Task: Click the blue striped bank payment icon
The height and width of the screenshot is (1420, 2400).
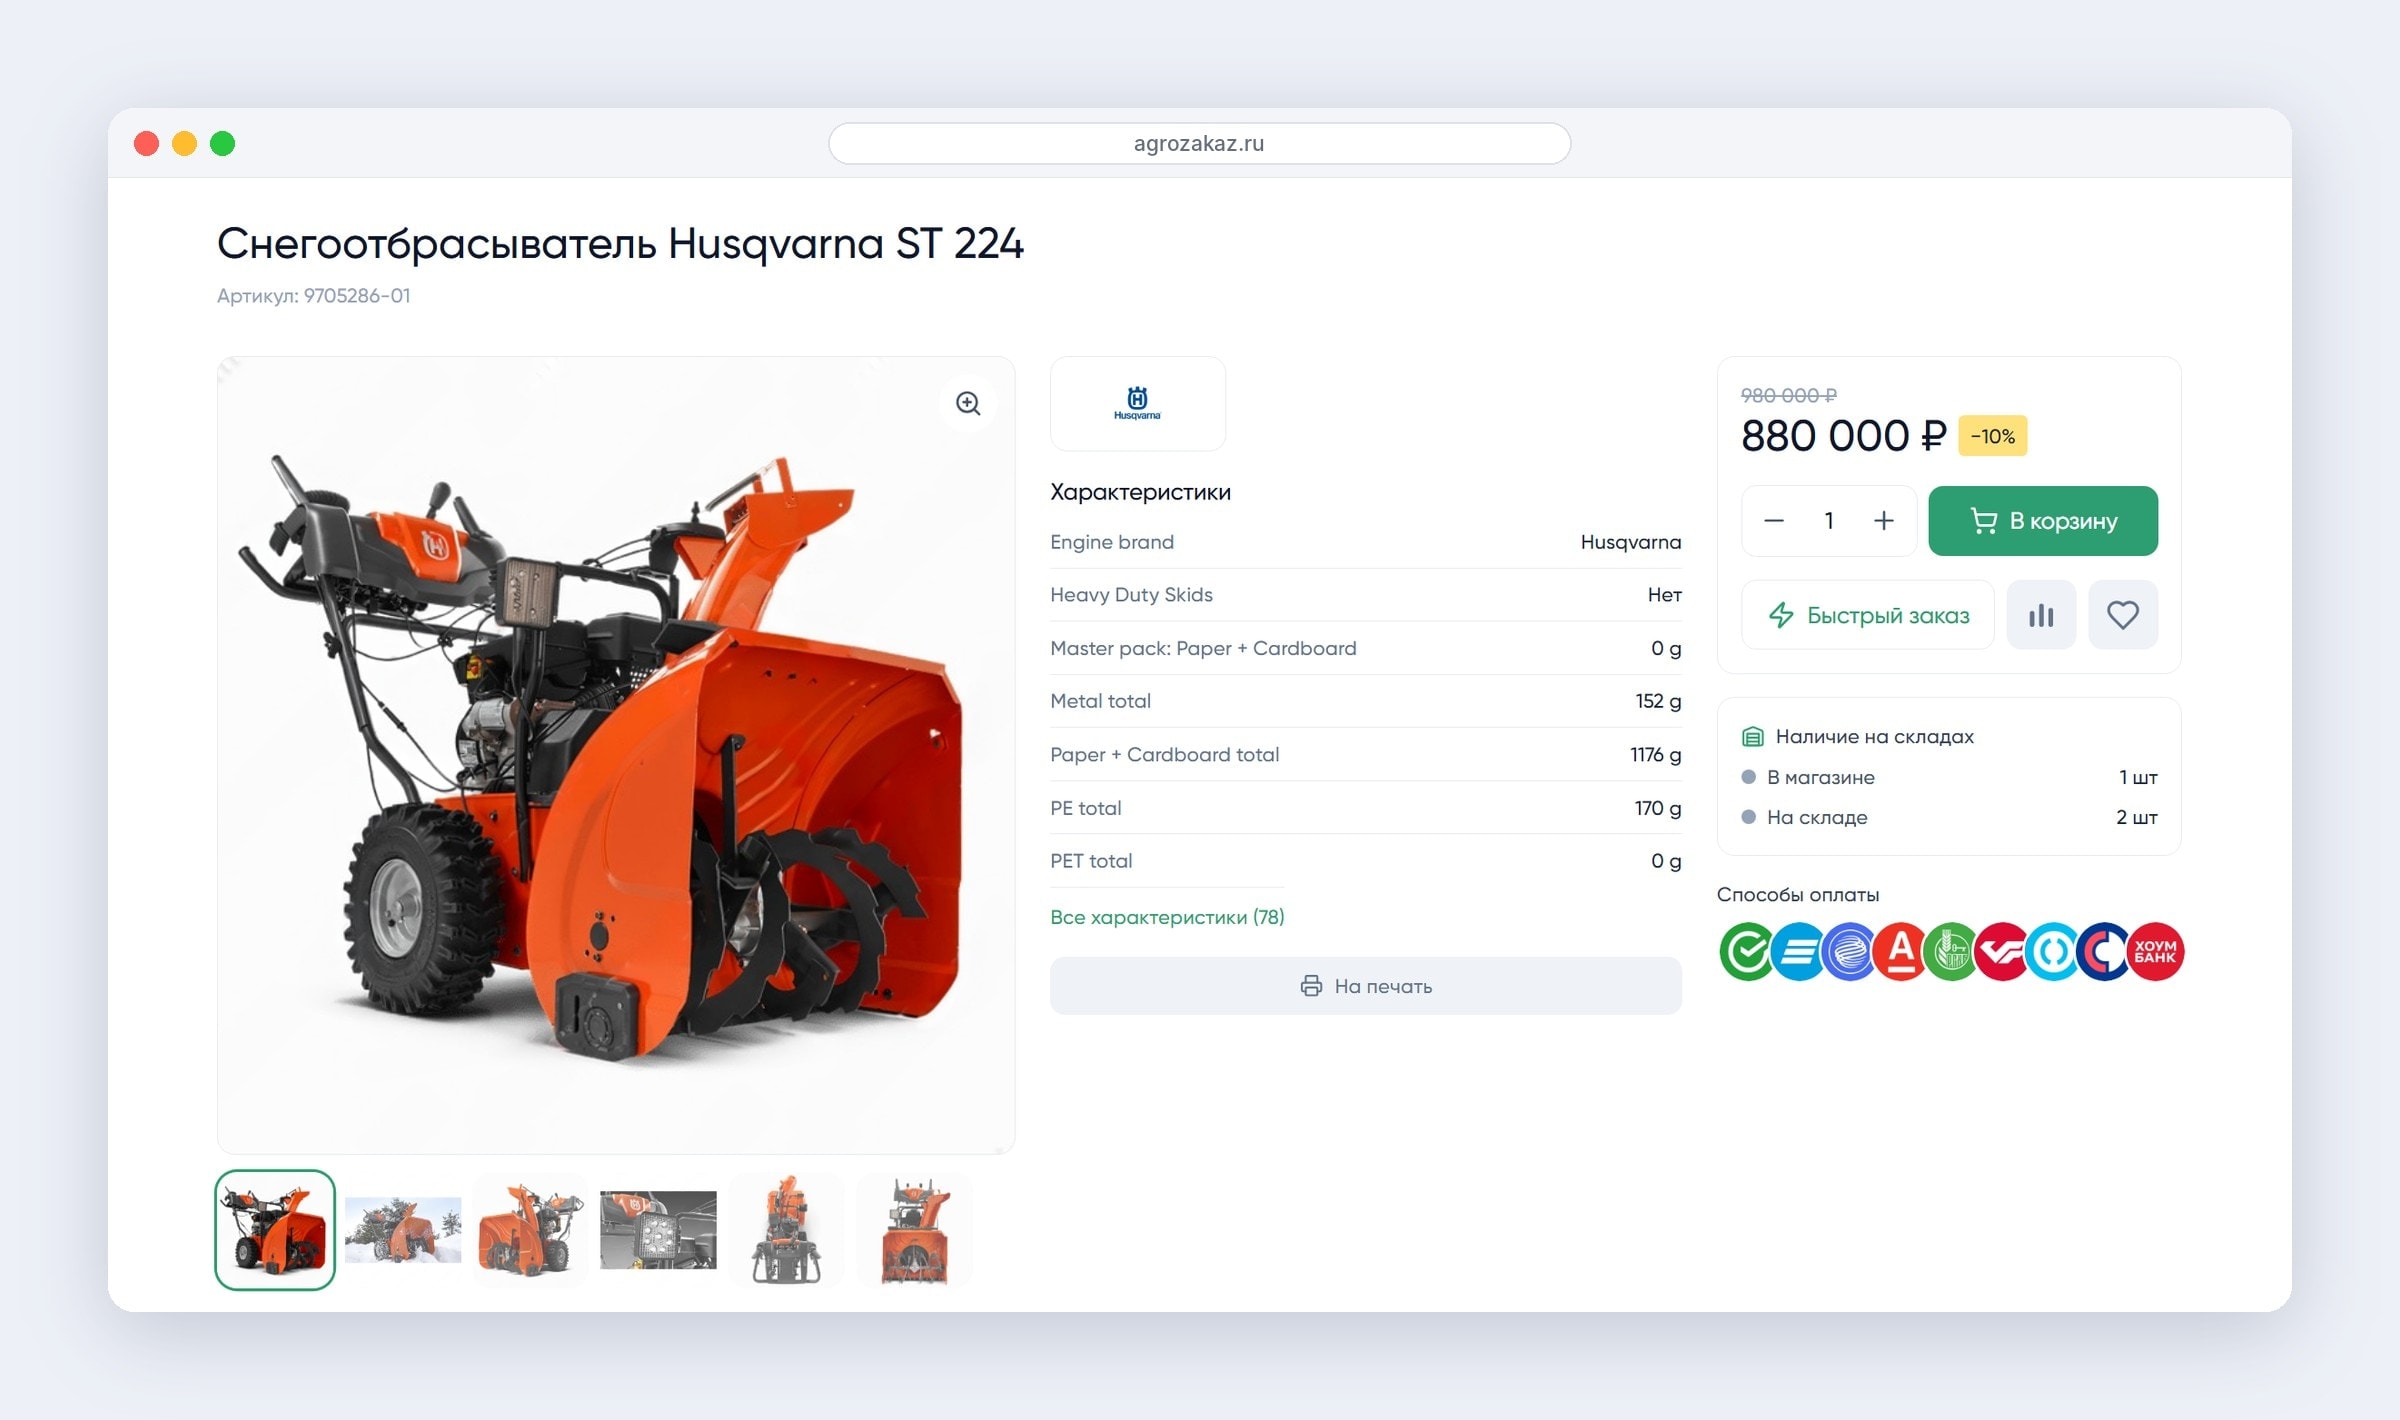Action: tap(1799, 951)
